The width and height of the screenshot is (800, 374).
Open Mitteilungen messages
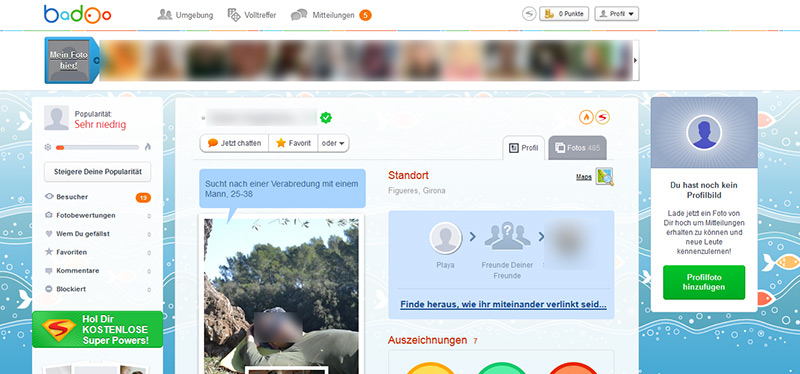tap(323, 15)
